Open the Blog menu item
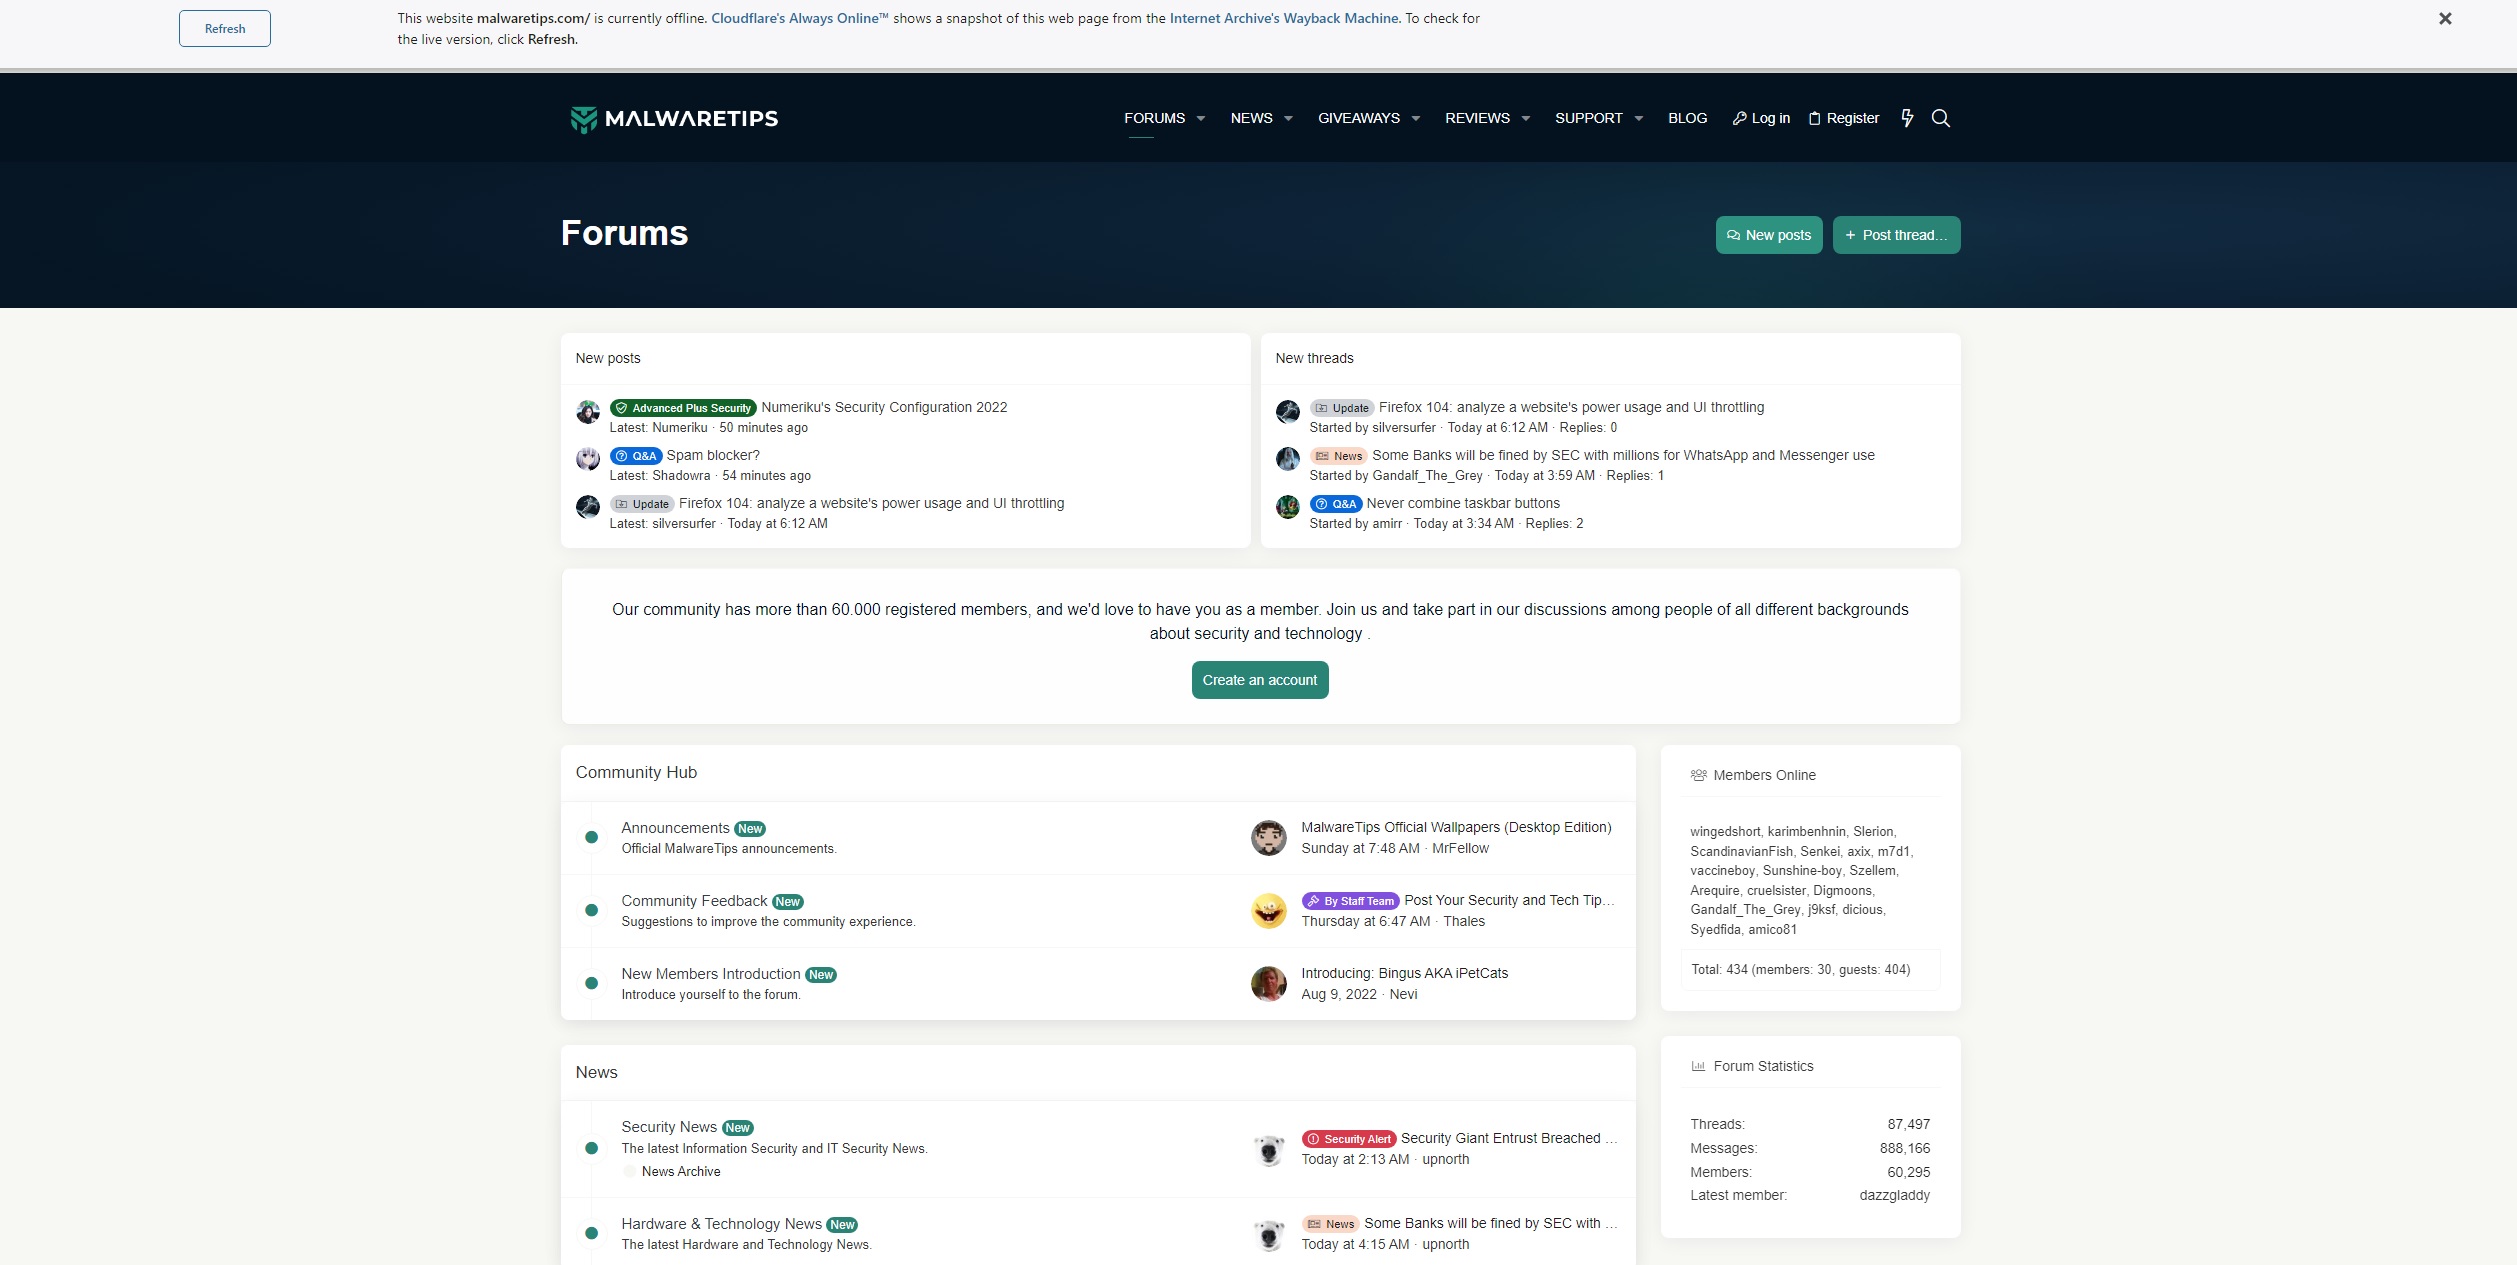 coord(1687,118)
